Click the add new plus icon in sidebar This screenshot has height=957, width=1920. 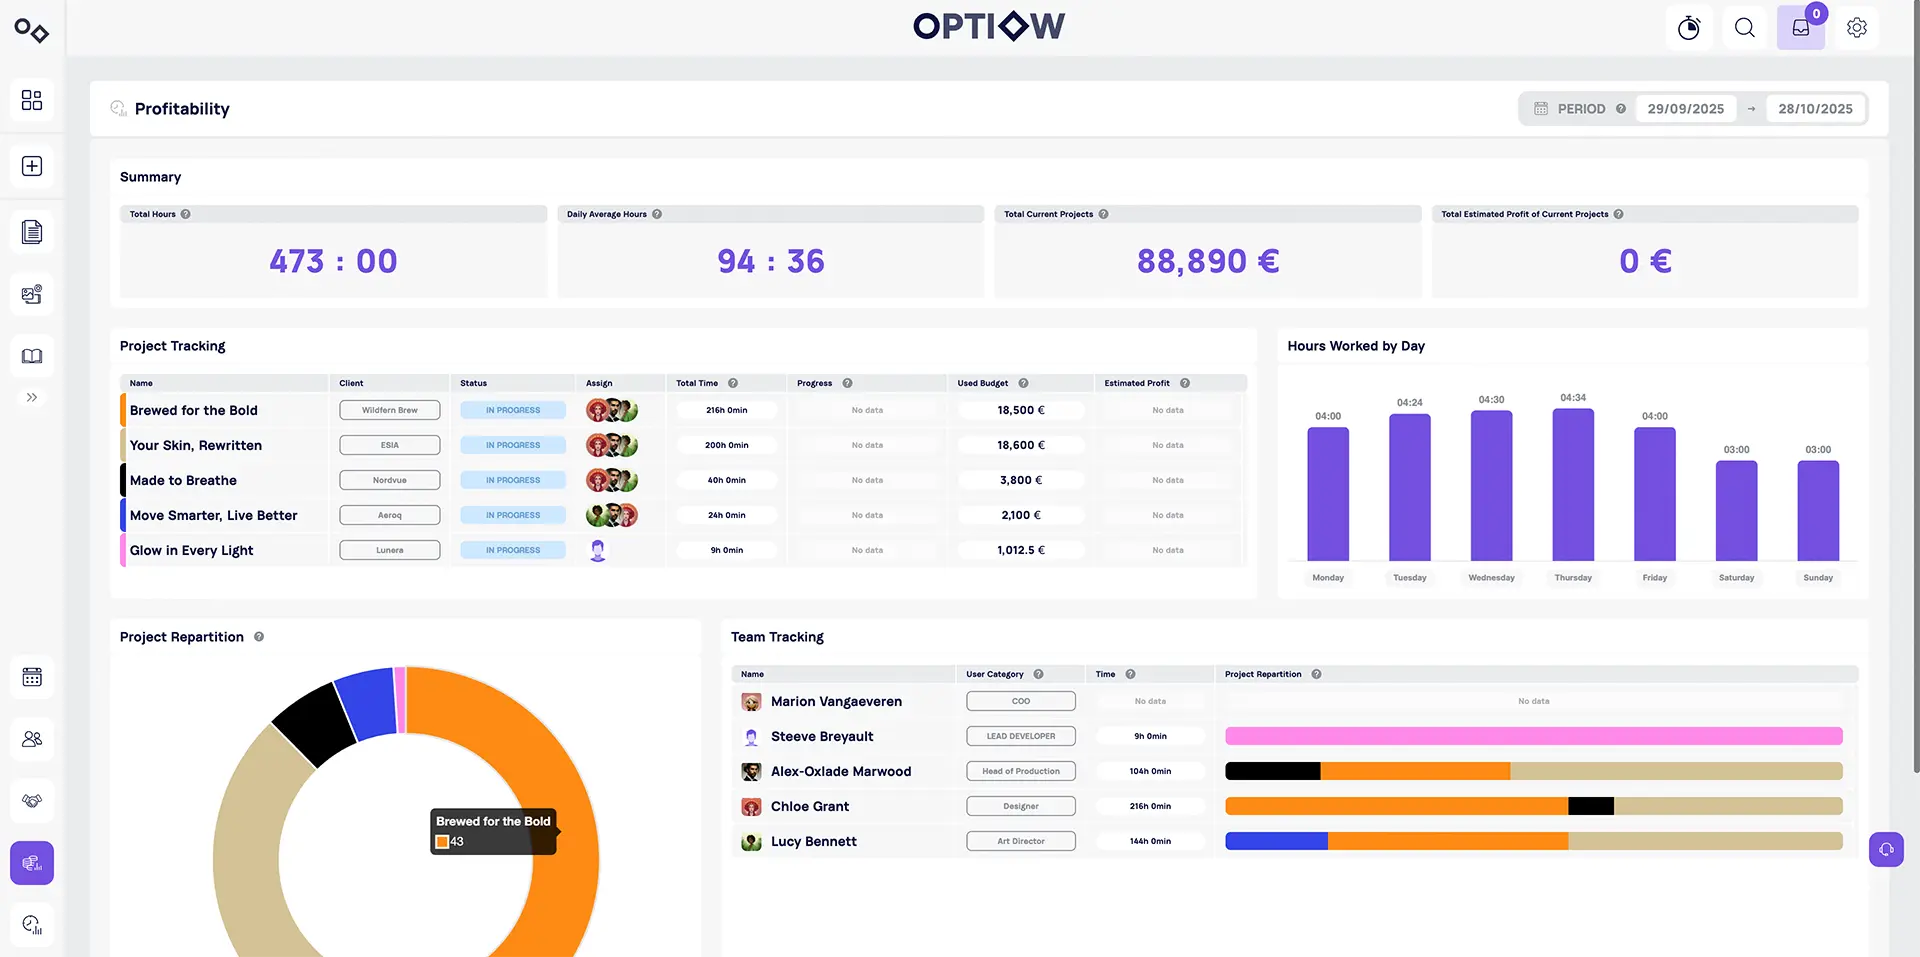point(32,166)
